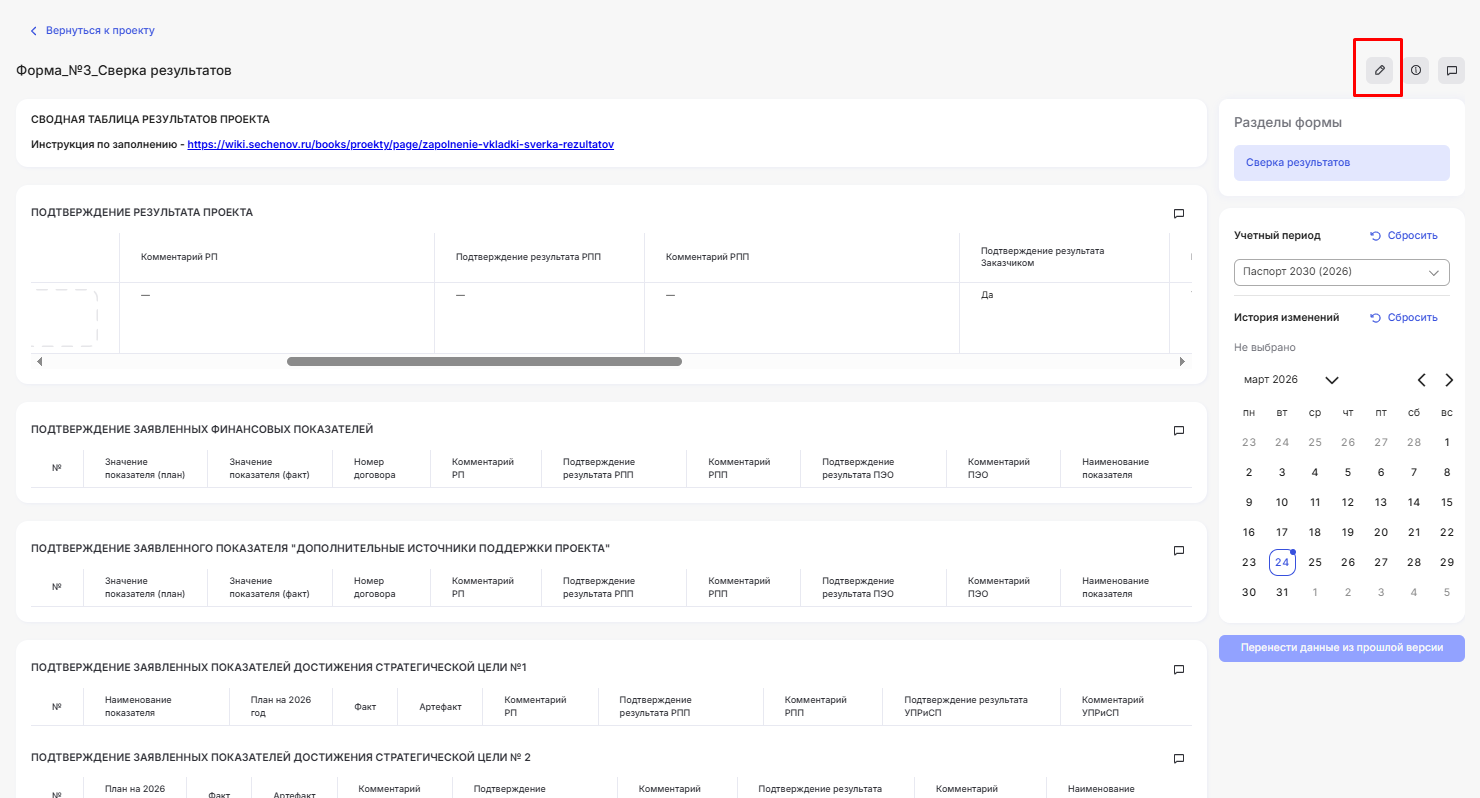Go to previous month in calendar
Image resolution: width=1480 pixels, height=798 pixels.
[1421, 380]
